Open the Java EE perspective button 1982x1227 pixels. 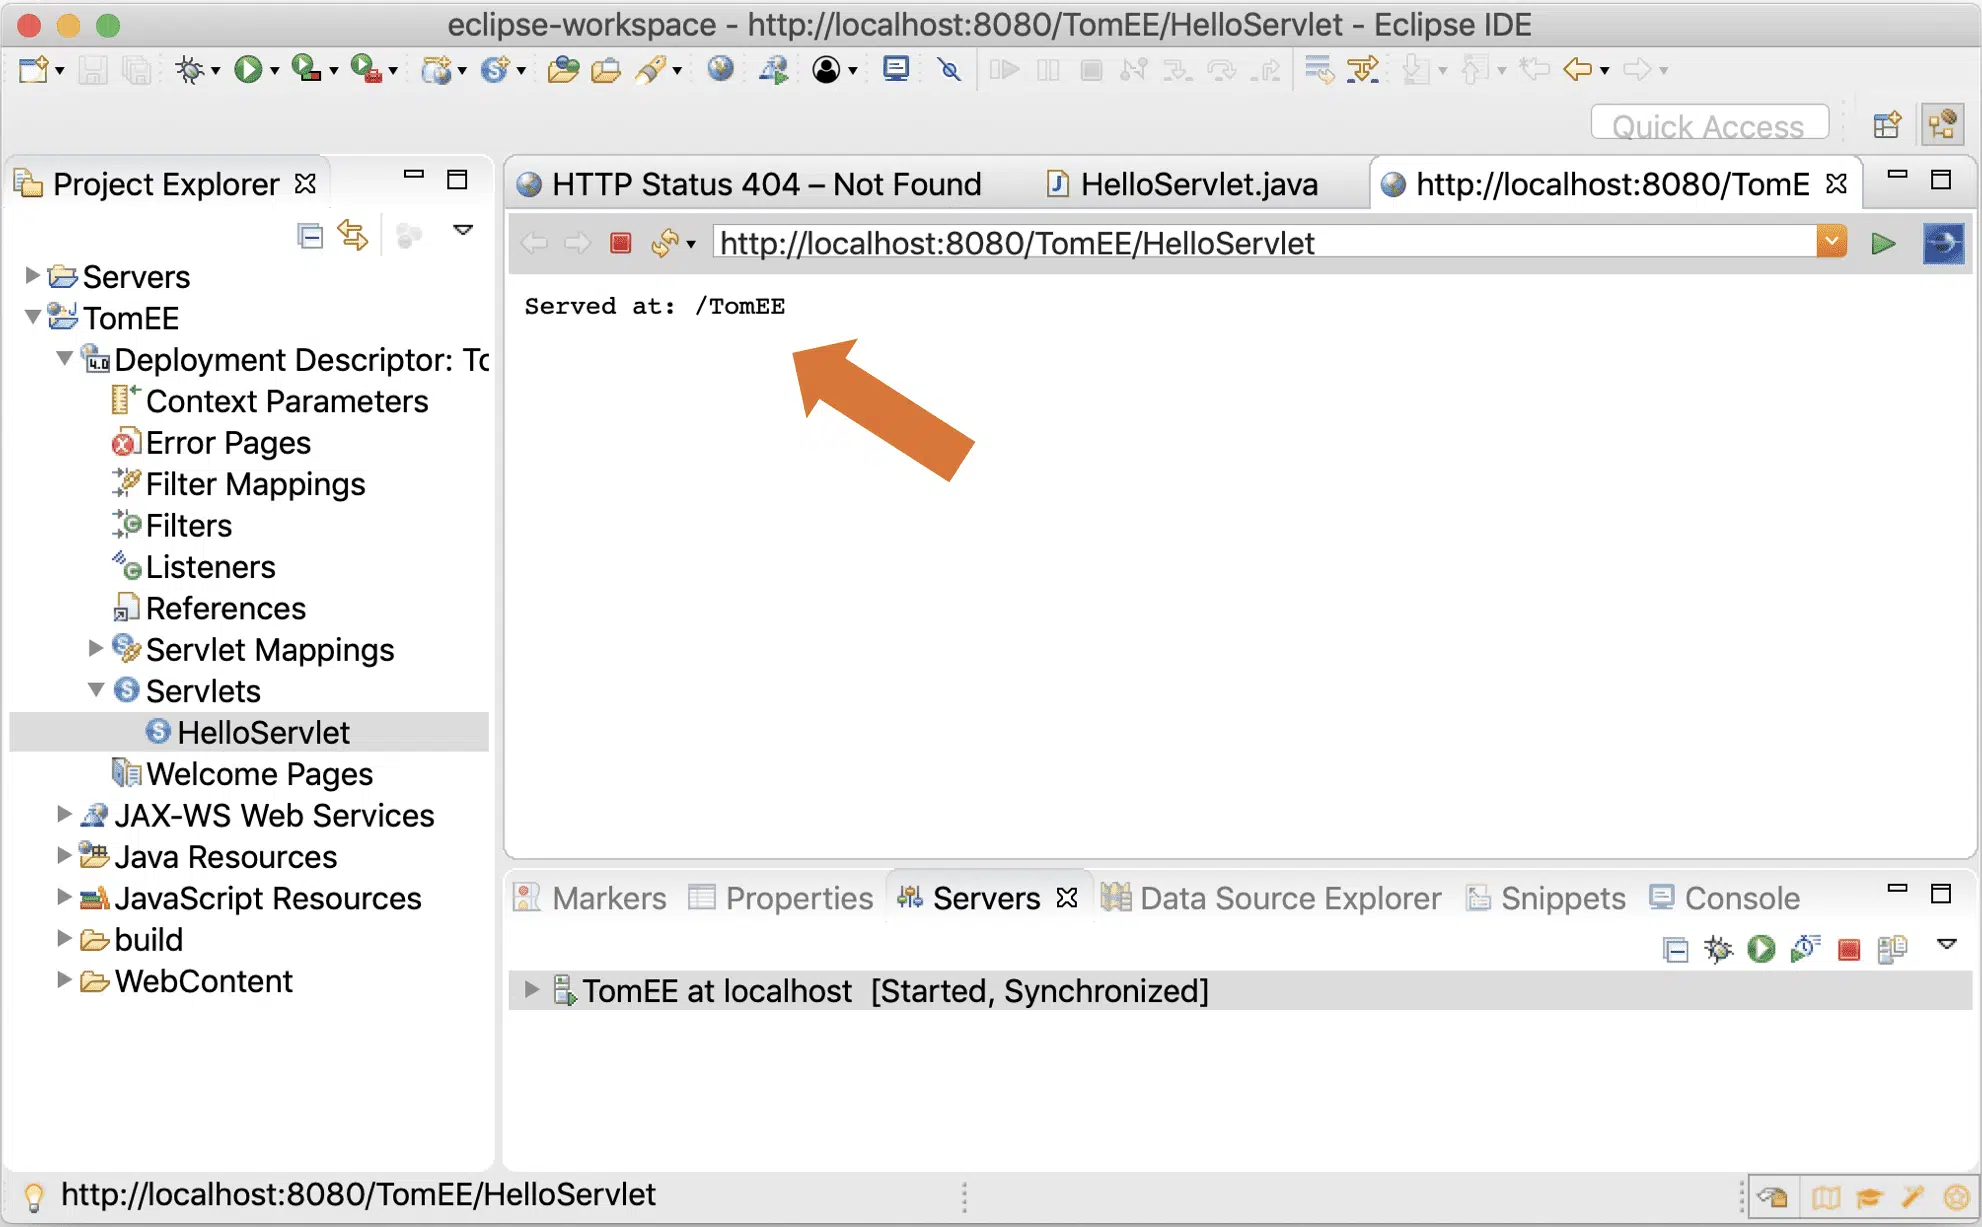(x=1942, y=125)
